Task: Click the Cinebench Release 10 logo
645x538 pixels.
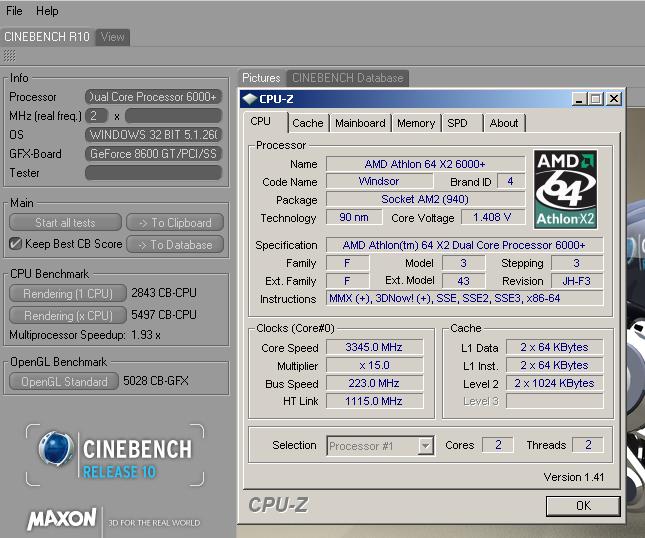Action: point(115,455)
